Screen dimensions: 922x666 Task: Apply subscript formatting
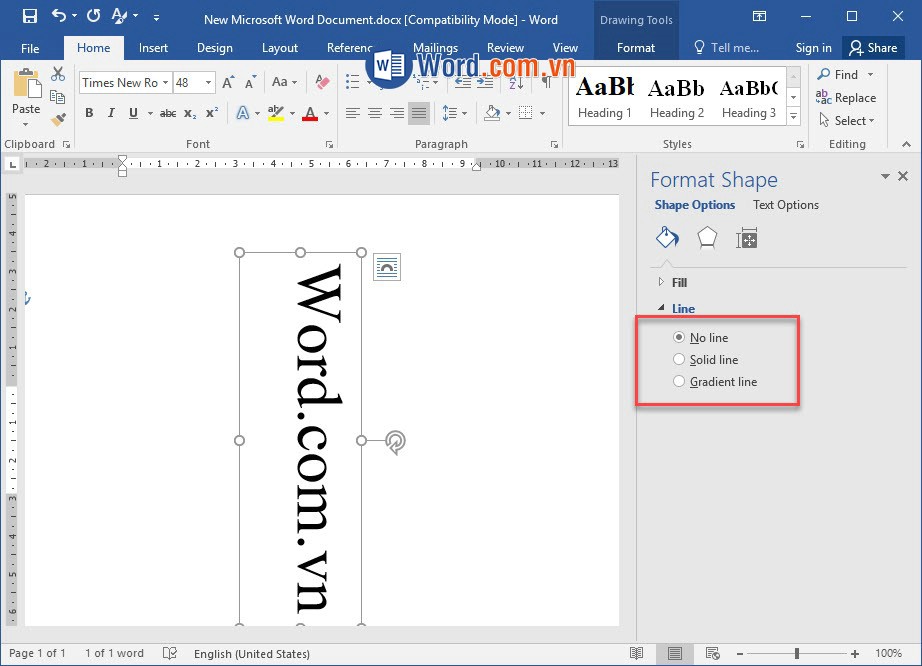coord(190,113)
